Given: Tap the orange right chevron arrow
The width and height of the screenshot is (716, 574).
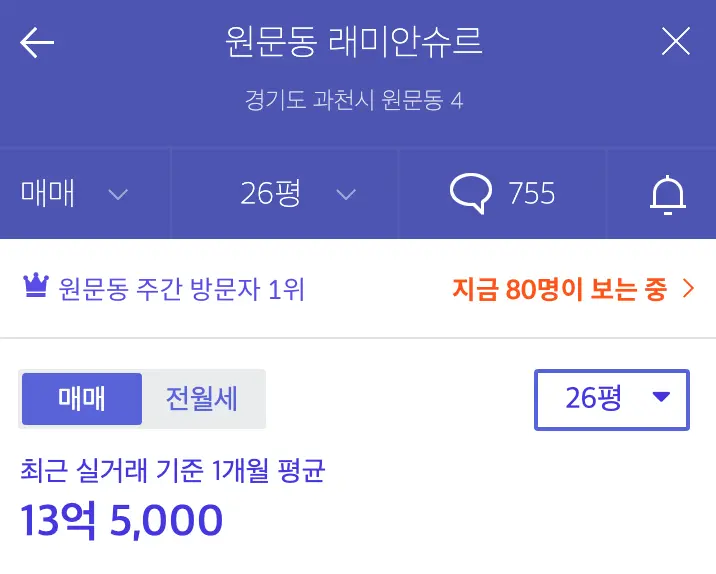Looking at the screenshot, I should [x=688, y=289].
